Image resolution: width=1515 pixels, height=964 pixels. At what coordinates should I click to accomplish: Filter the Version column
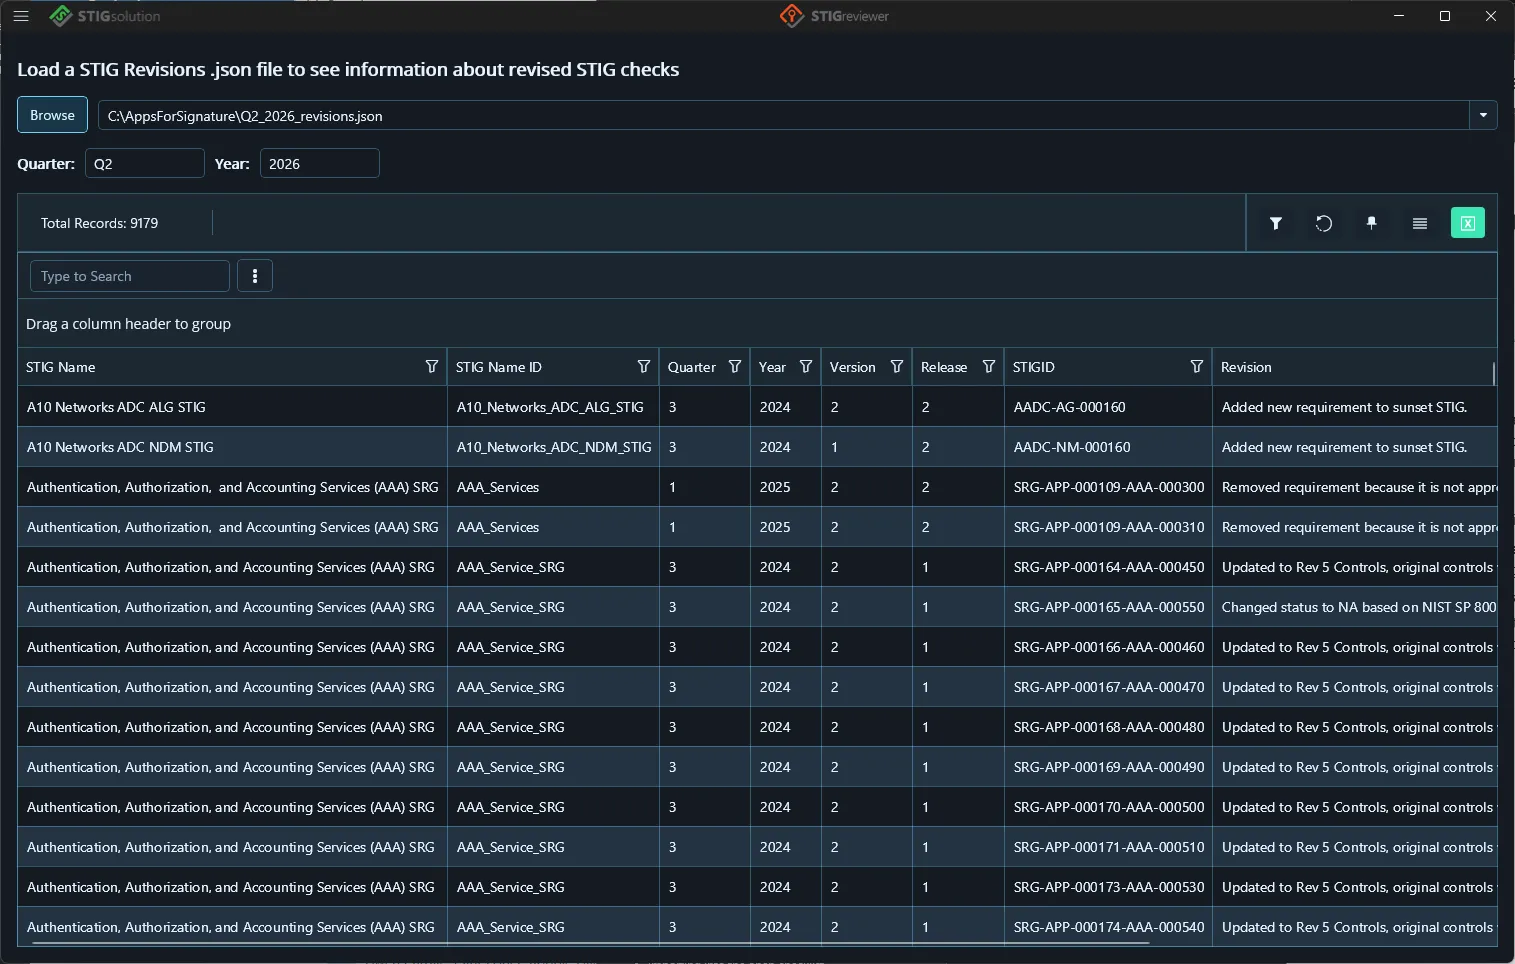click(x=897, y=367)
